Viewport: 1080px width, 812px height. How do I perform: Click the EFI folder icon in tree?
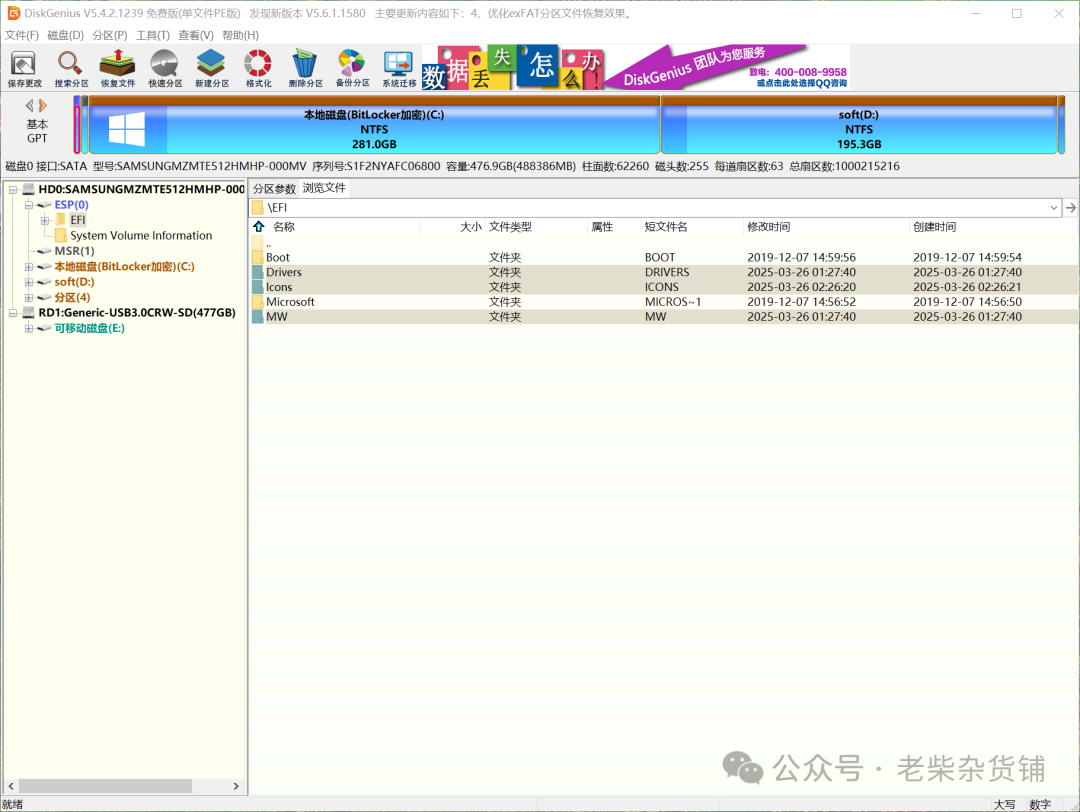(61, 220)
